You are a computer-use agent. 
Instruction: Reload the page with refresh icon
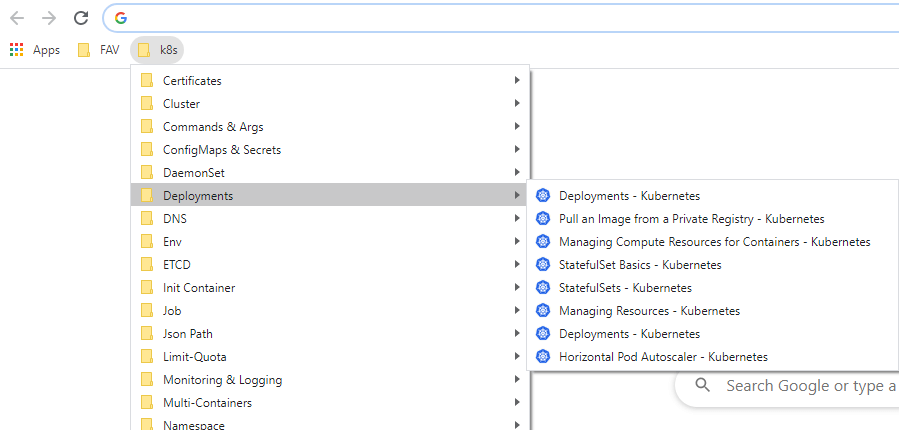click(x=81, y=18)
